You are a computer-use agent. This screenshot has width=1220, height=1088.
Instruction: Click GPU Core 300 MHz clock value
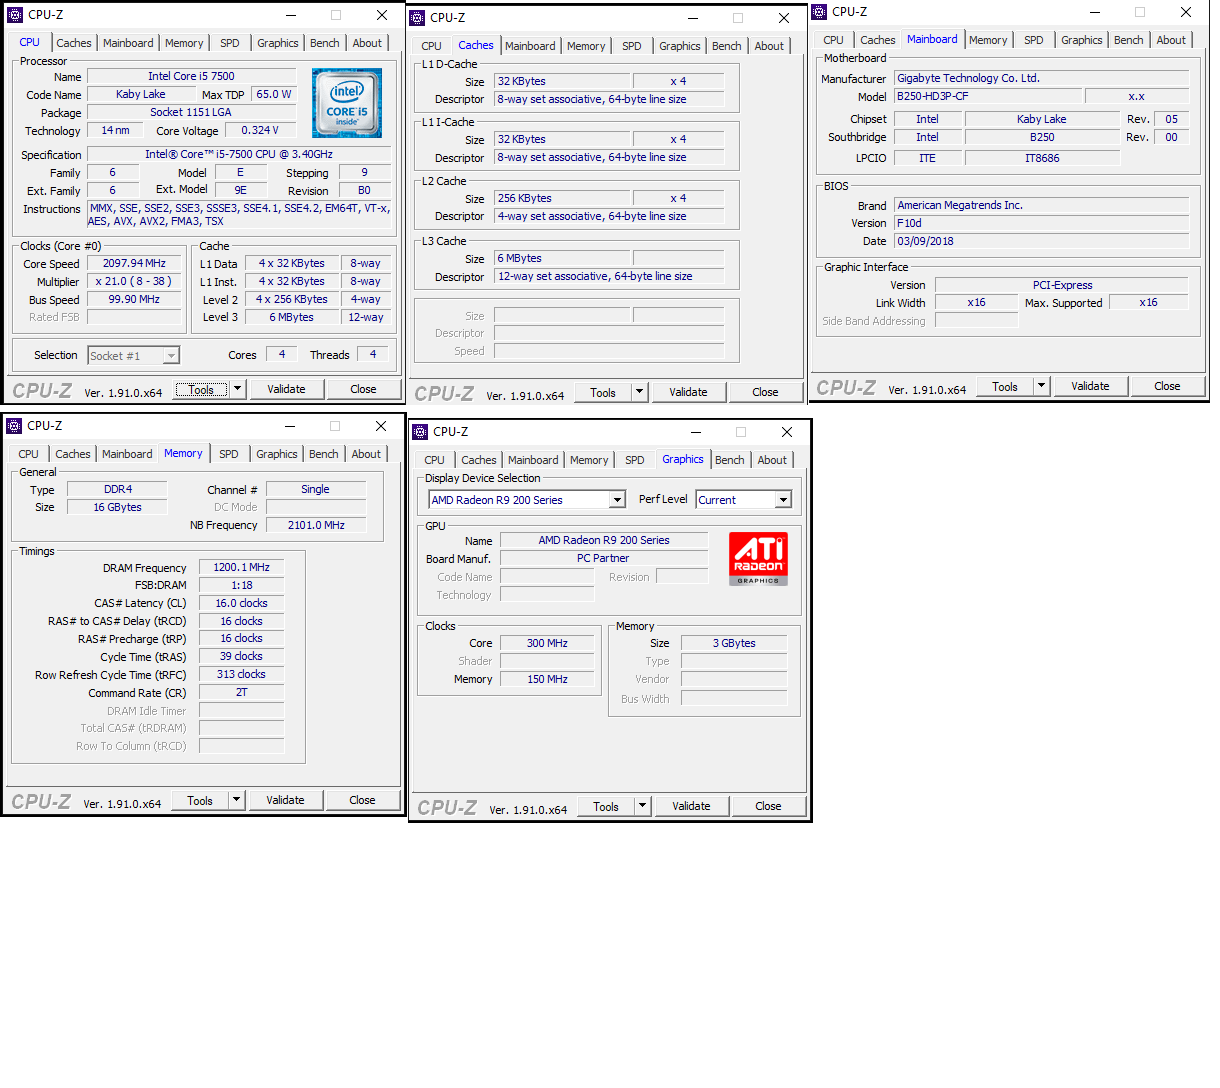[547, 643]
